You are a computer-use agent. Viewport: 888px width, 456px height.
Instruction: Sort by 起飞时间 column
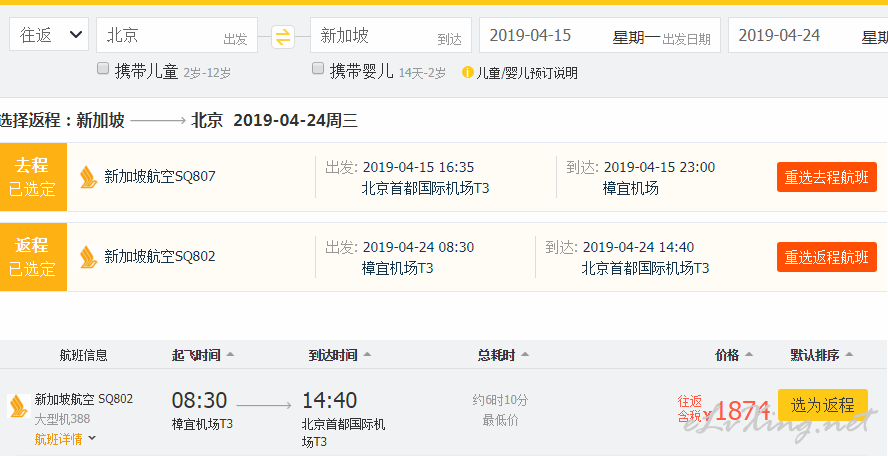click(x=203, y=356)
